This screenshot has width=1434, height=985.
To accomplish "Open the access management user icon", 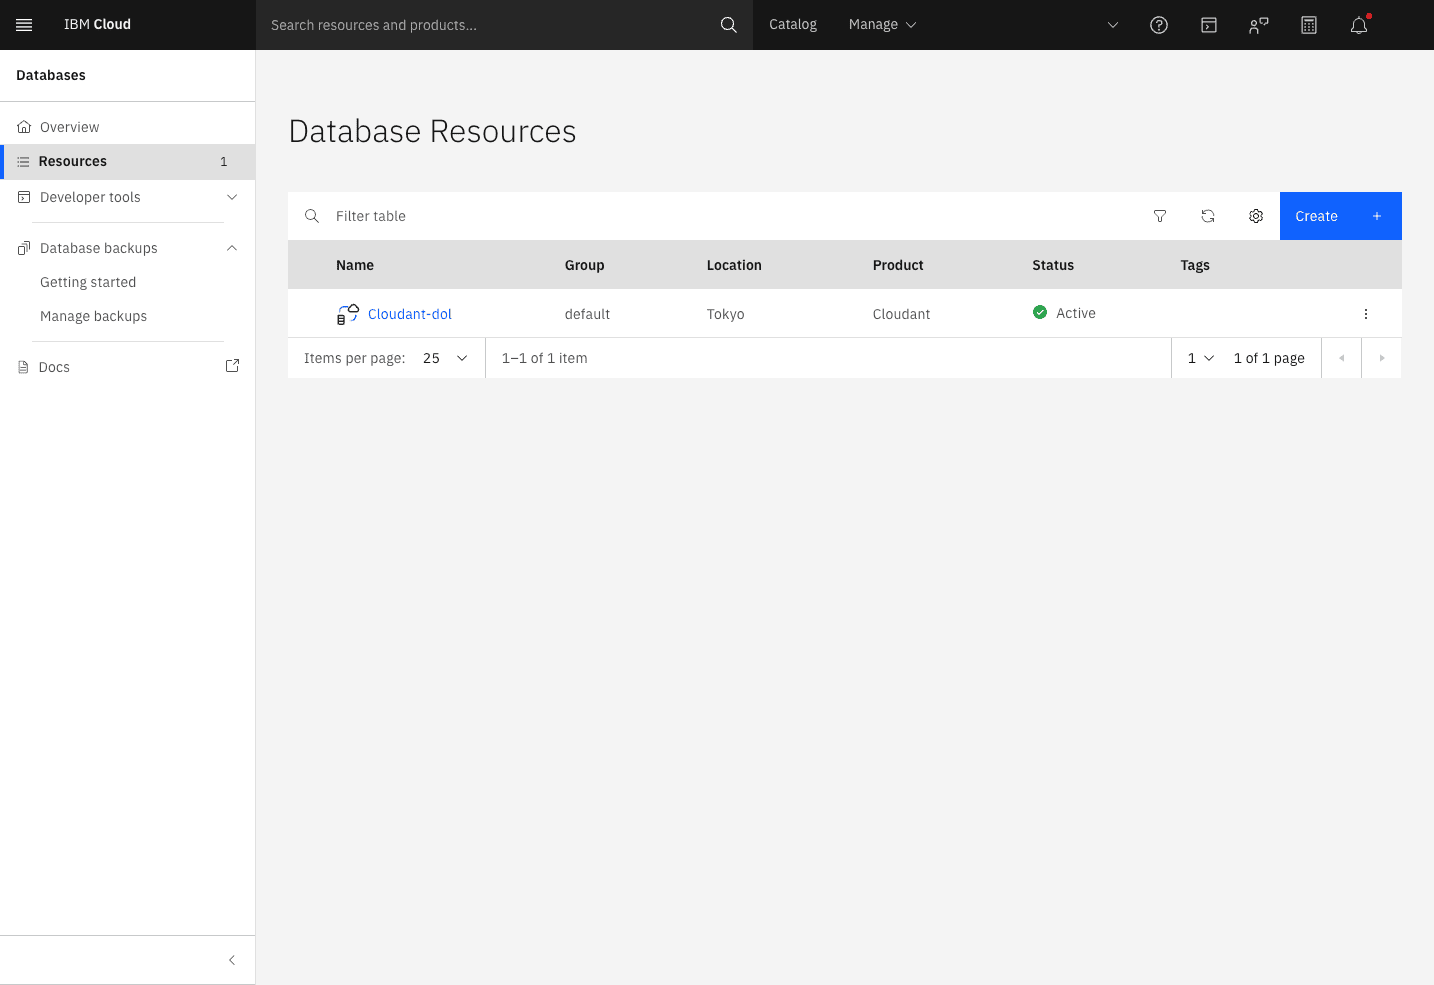I will [1259, 25].
